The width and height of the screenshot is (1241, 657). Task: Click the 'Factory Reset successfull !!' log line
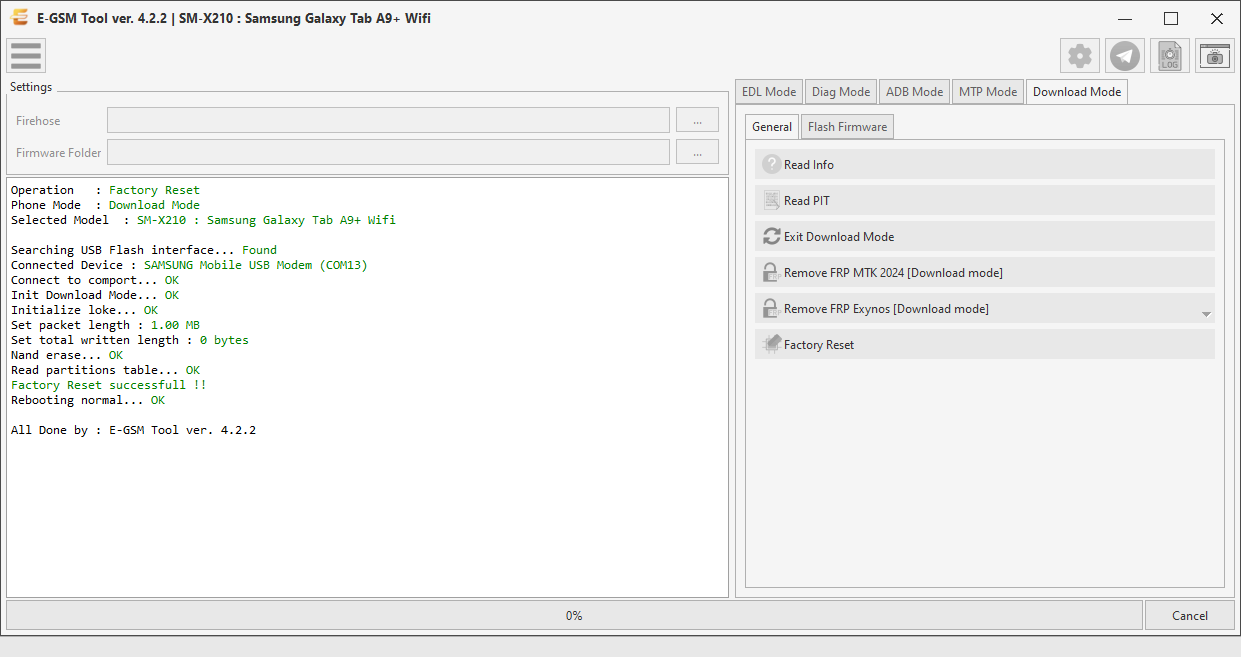[109, 385]
